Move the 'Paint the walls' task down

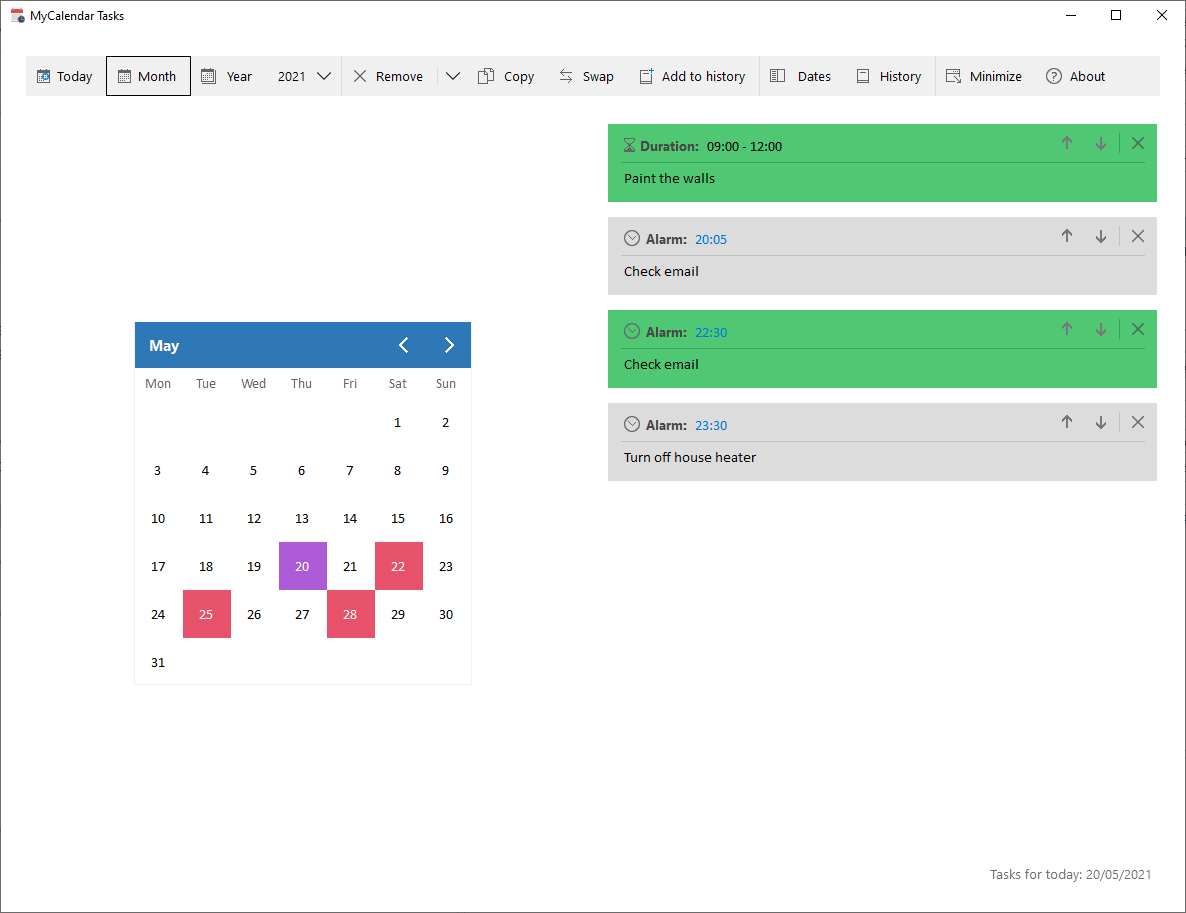click(x=1100, y=144)
